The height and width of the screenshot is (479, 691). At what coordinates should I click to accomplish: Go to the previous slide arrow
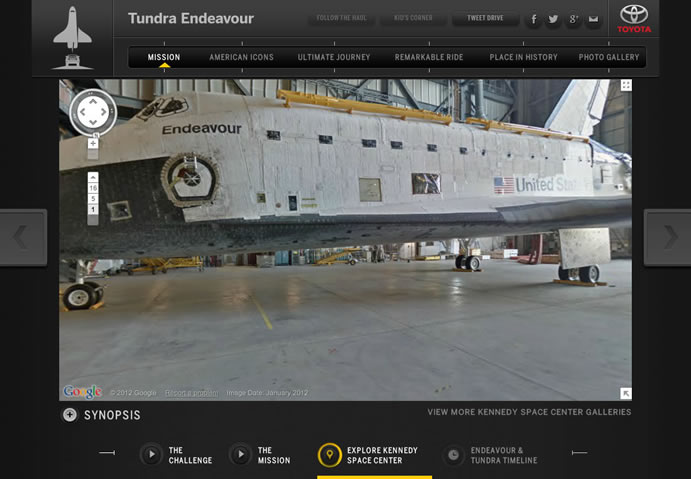click(x=22, y=237)
